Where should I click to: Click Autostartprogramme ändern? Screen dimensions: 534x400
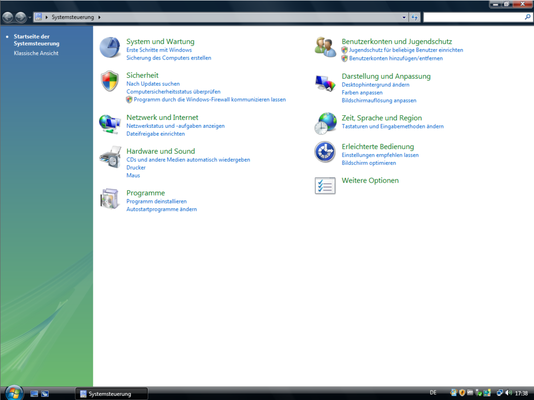tap(161, 209)
